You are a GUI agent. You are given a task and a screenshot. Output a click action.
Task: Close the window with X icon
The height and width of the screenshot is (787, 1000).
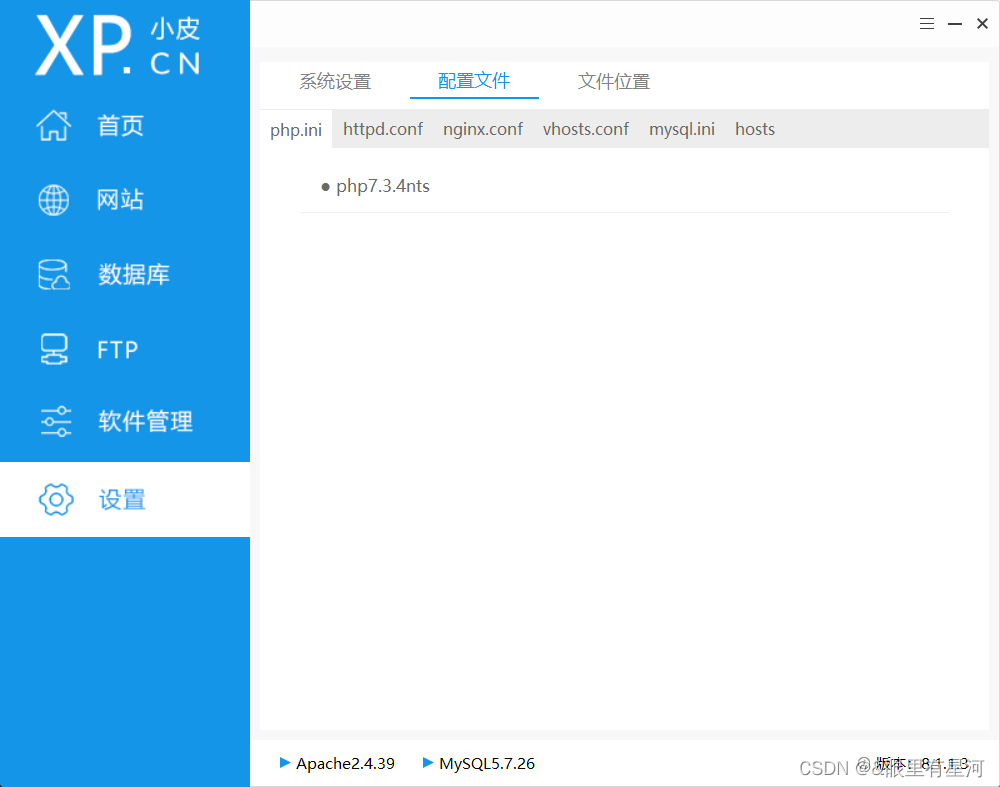982,24
